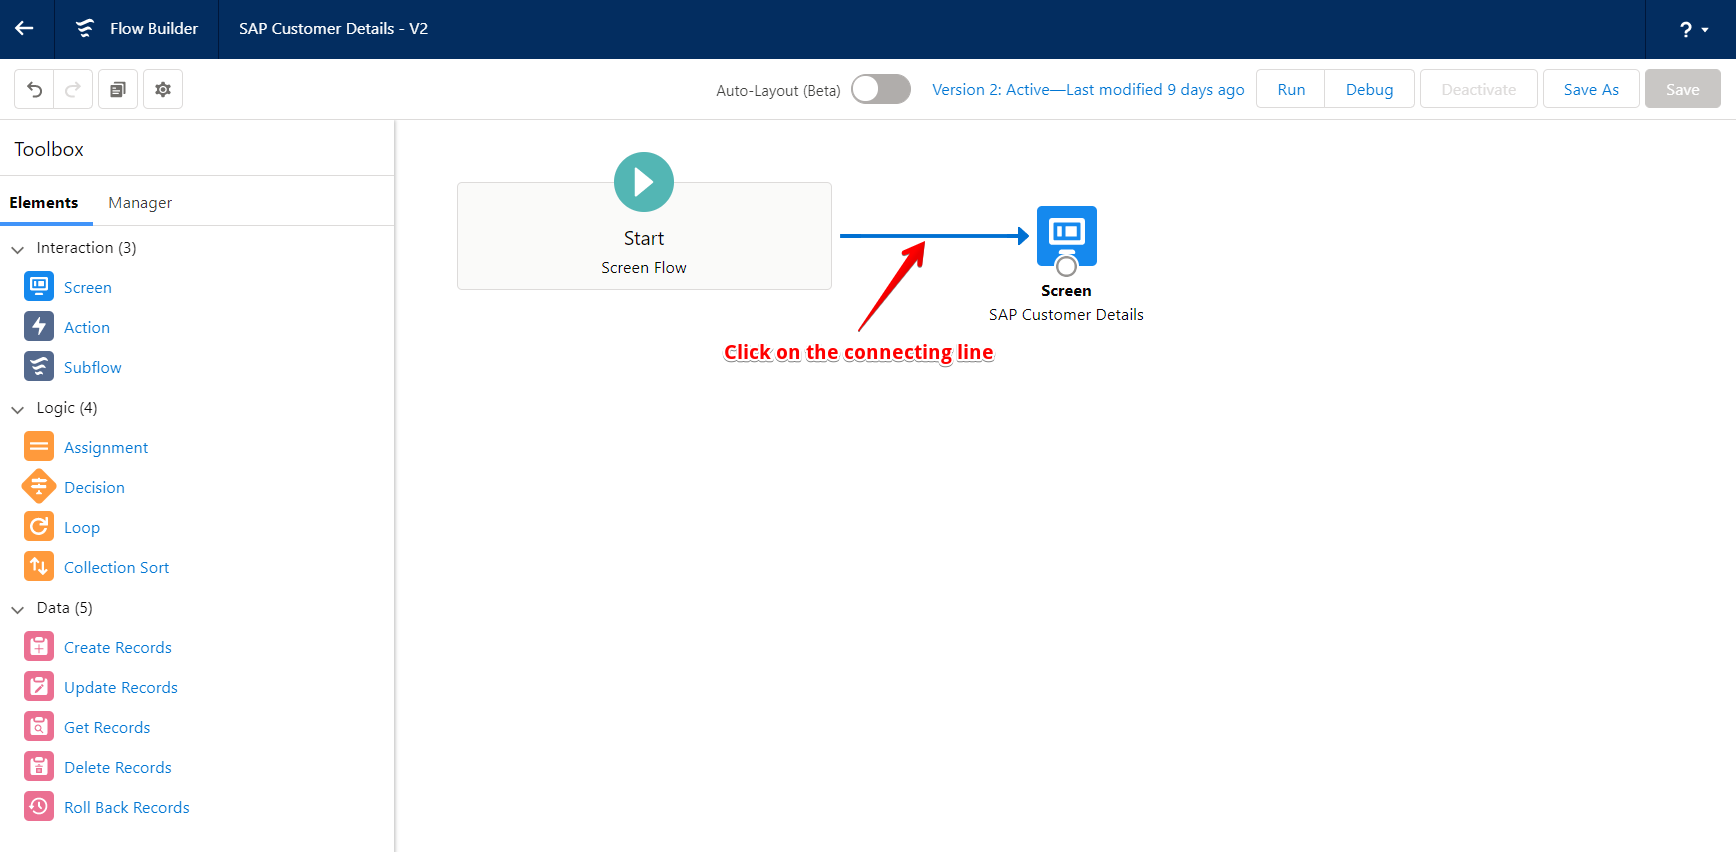The height and width of the screenshot is (852, 1736).
Task: Click the Toolbox panel heading
Action: [x=49, y=150]
